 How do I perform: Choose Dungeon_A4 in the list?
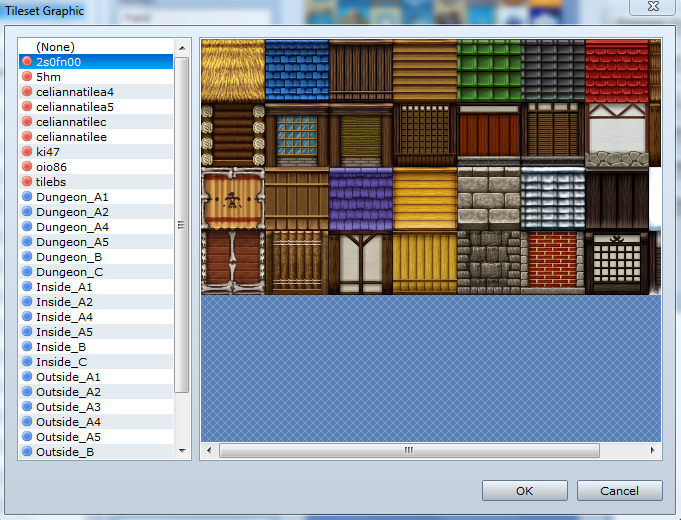96,227
